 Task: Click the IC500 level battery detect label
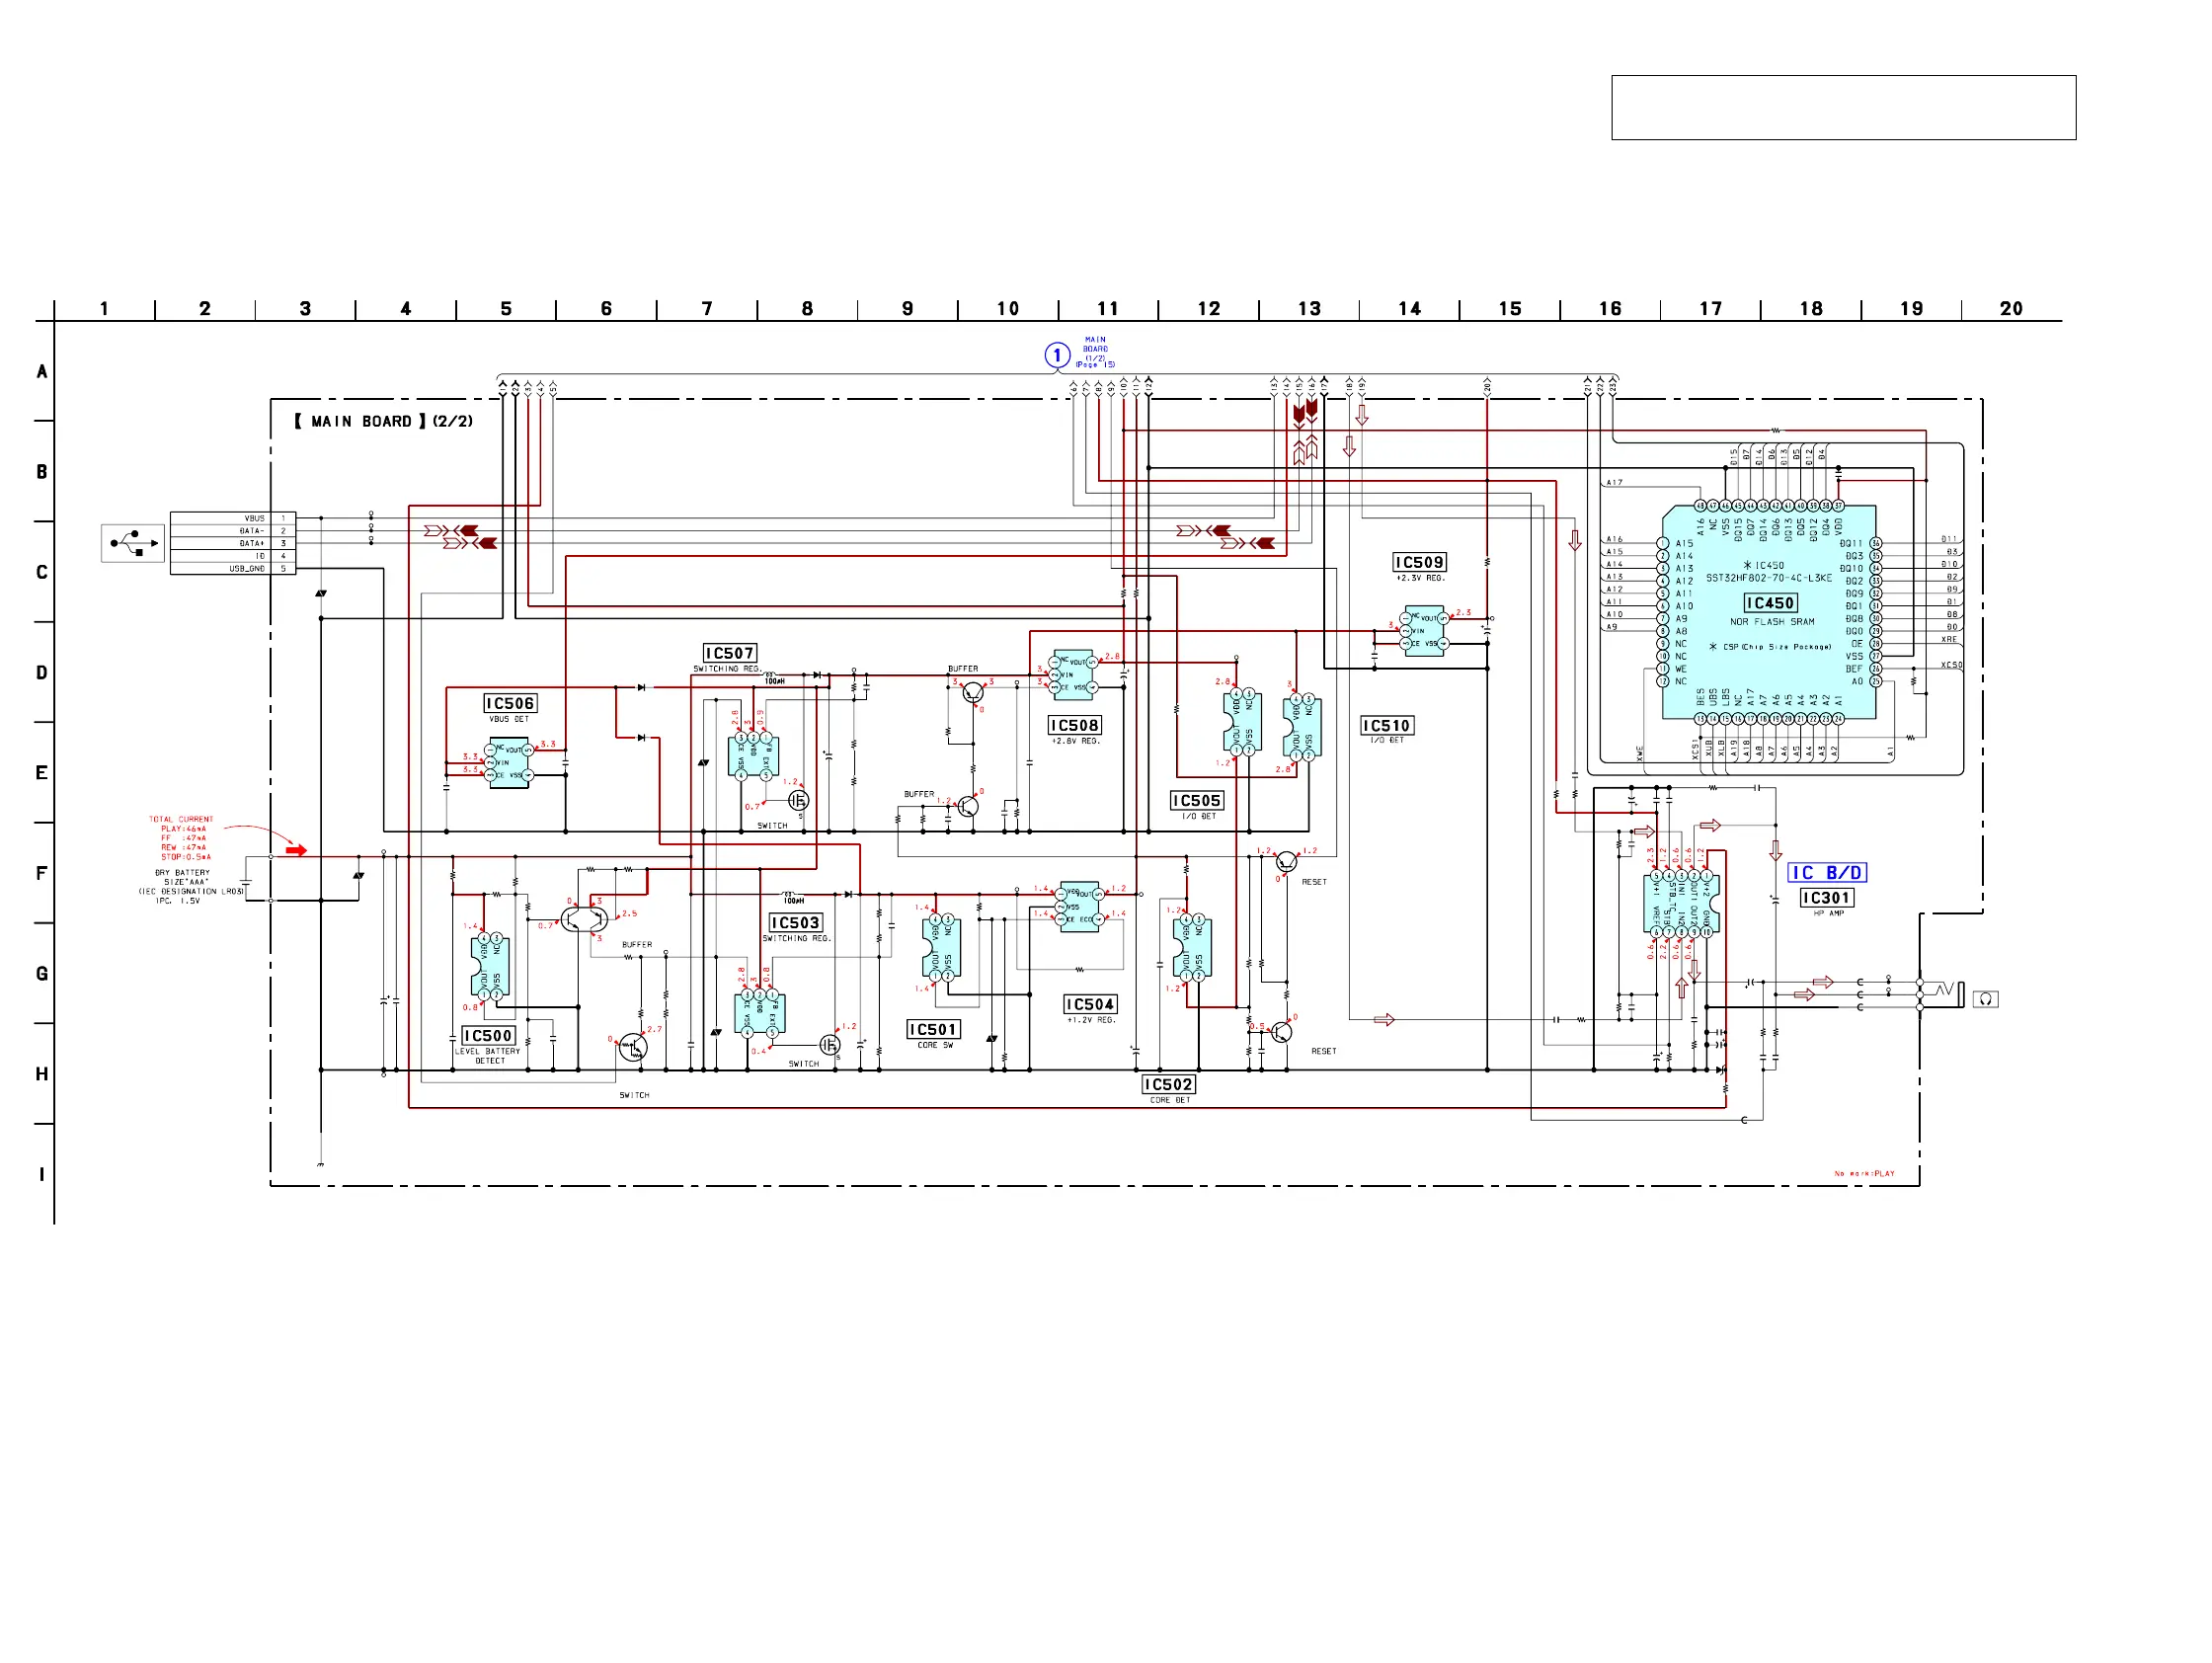click(488, 1036)
